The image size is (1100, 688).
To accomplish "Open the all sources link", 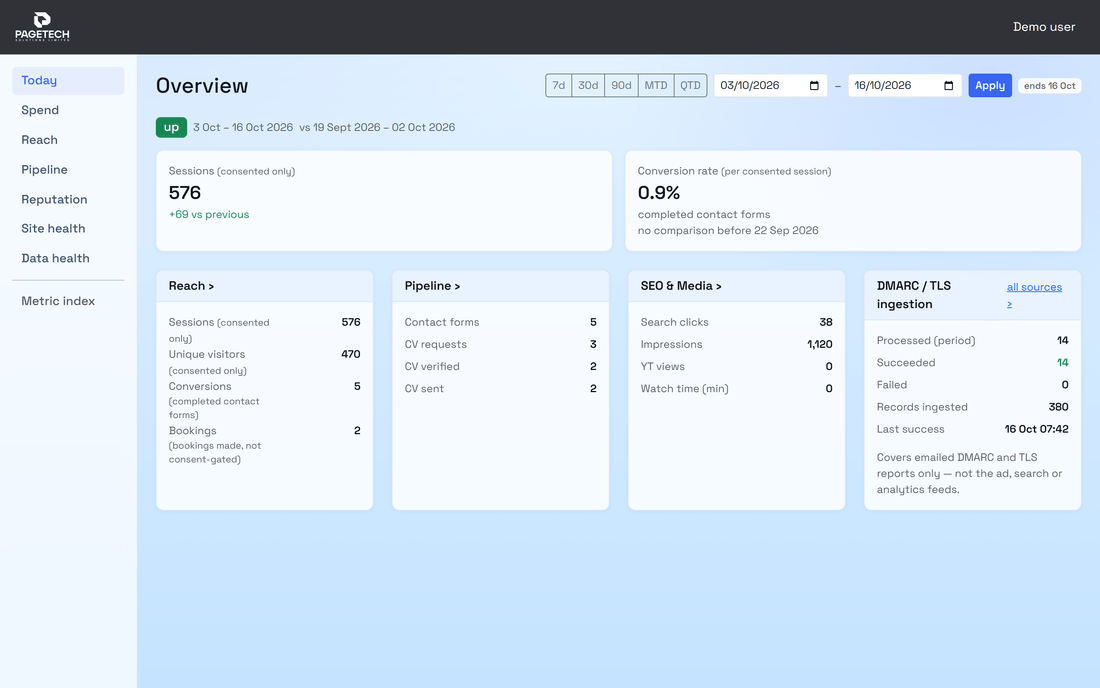I will pyautogui.click(x=1034, y=295).
